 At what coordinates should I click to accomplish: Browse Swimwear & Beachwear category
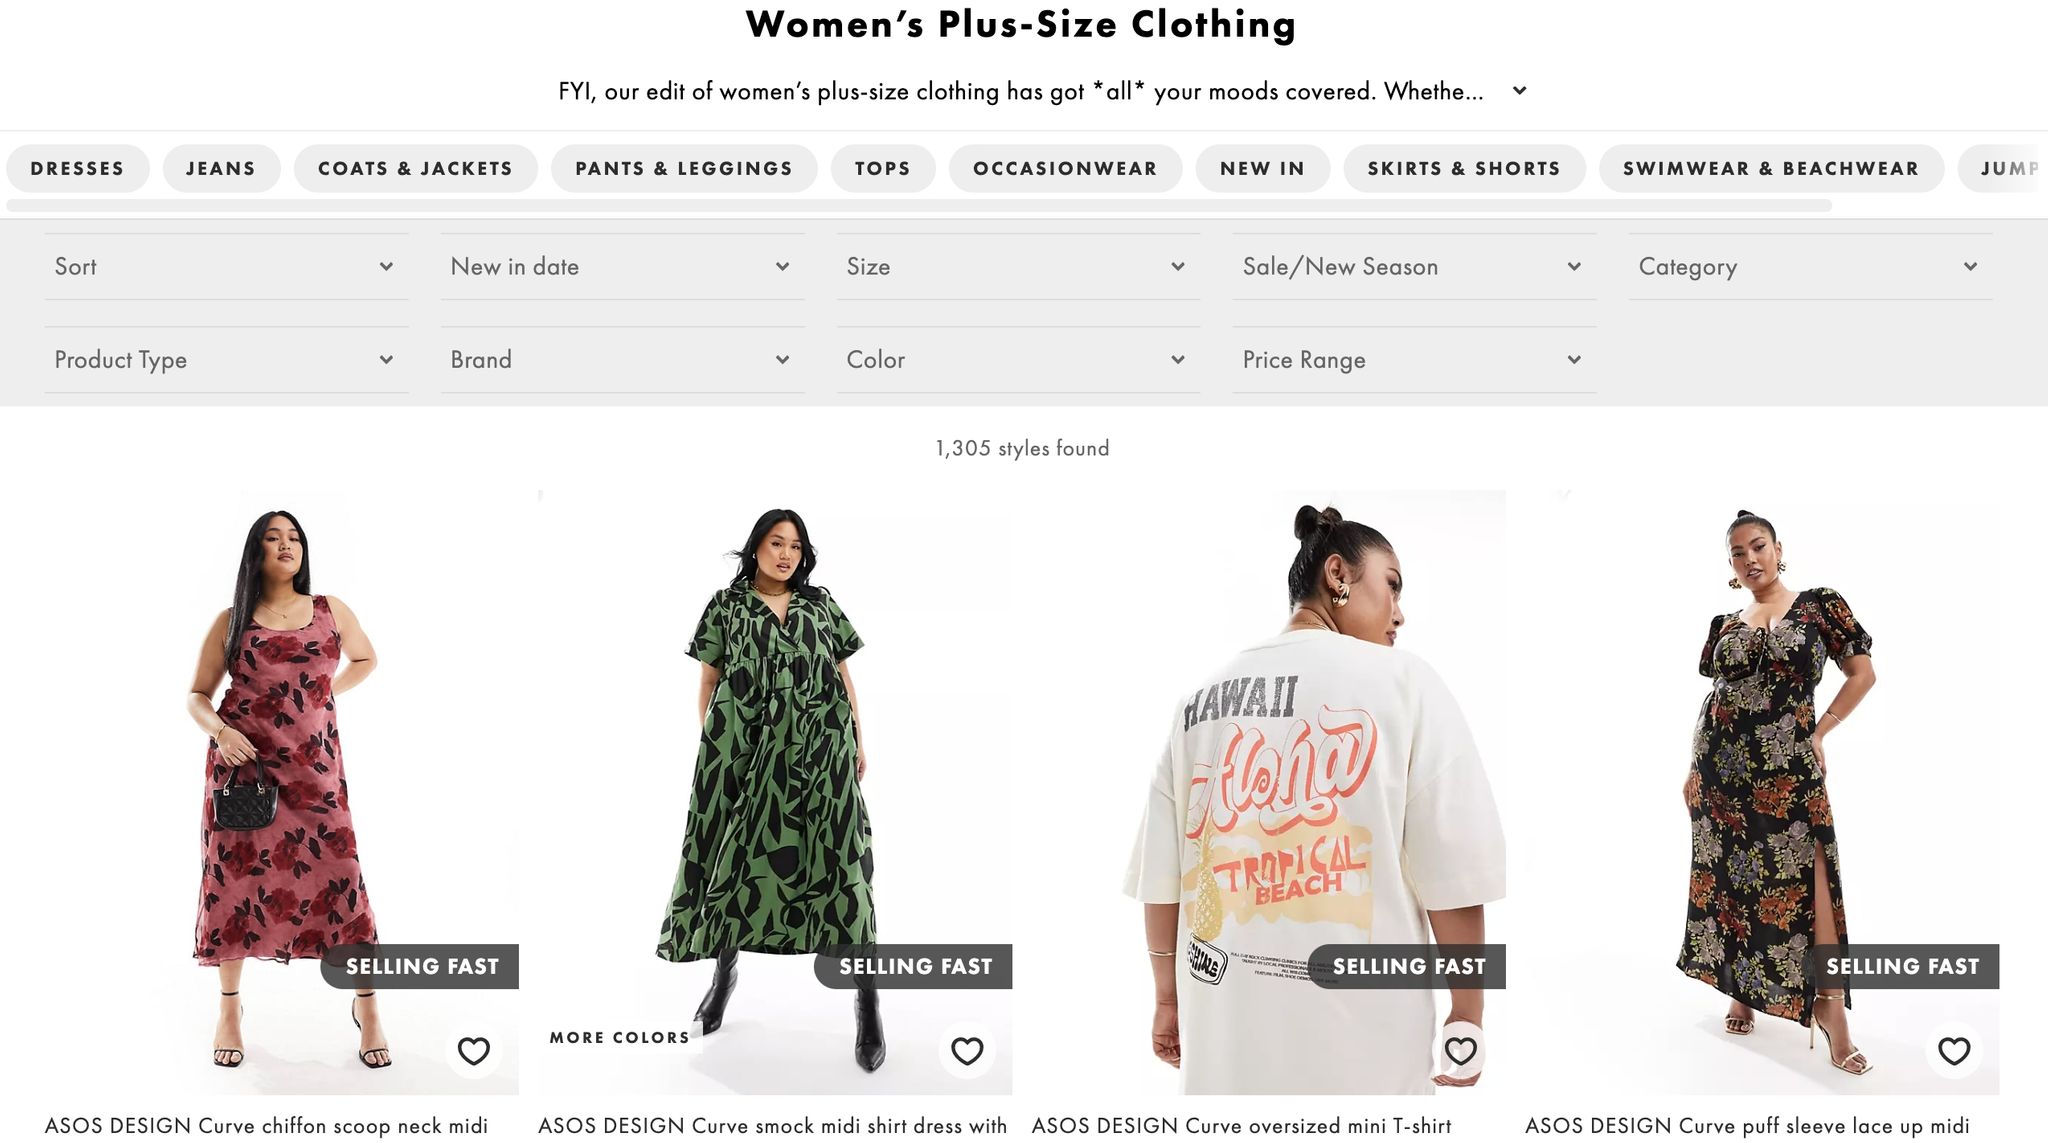(1771, 169)
